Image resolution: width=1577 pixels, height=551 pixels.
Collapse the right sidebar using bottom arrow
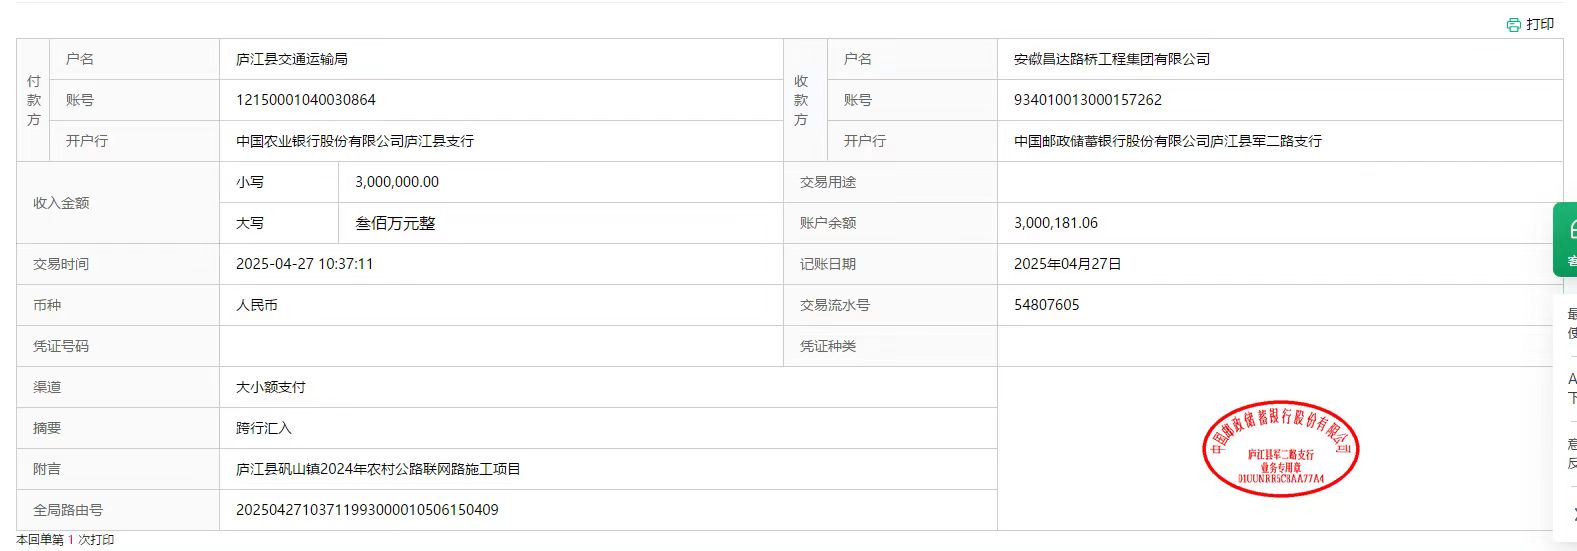(x=1572, y=514)
